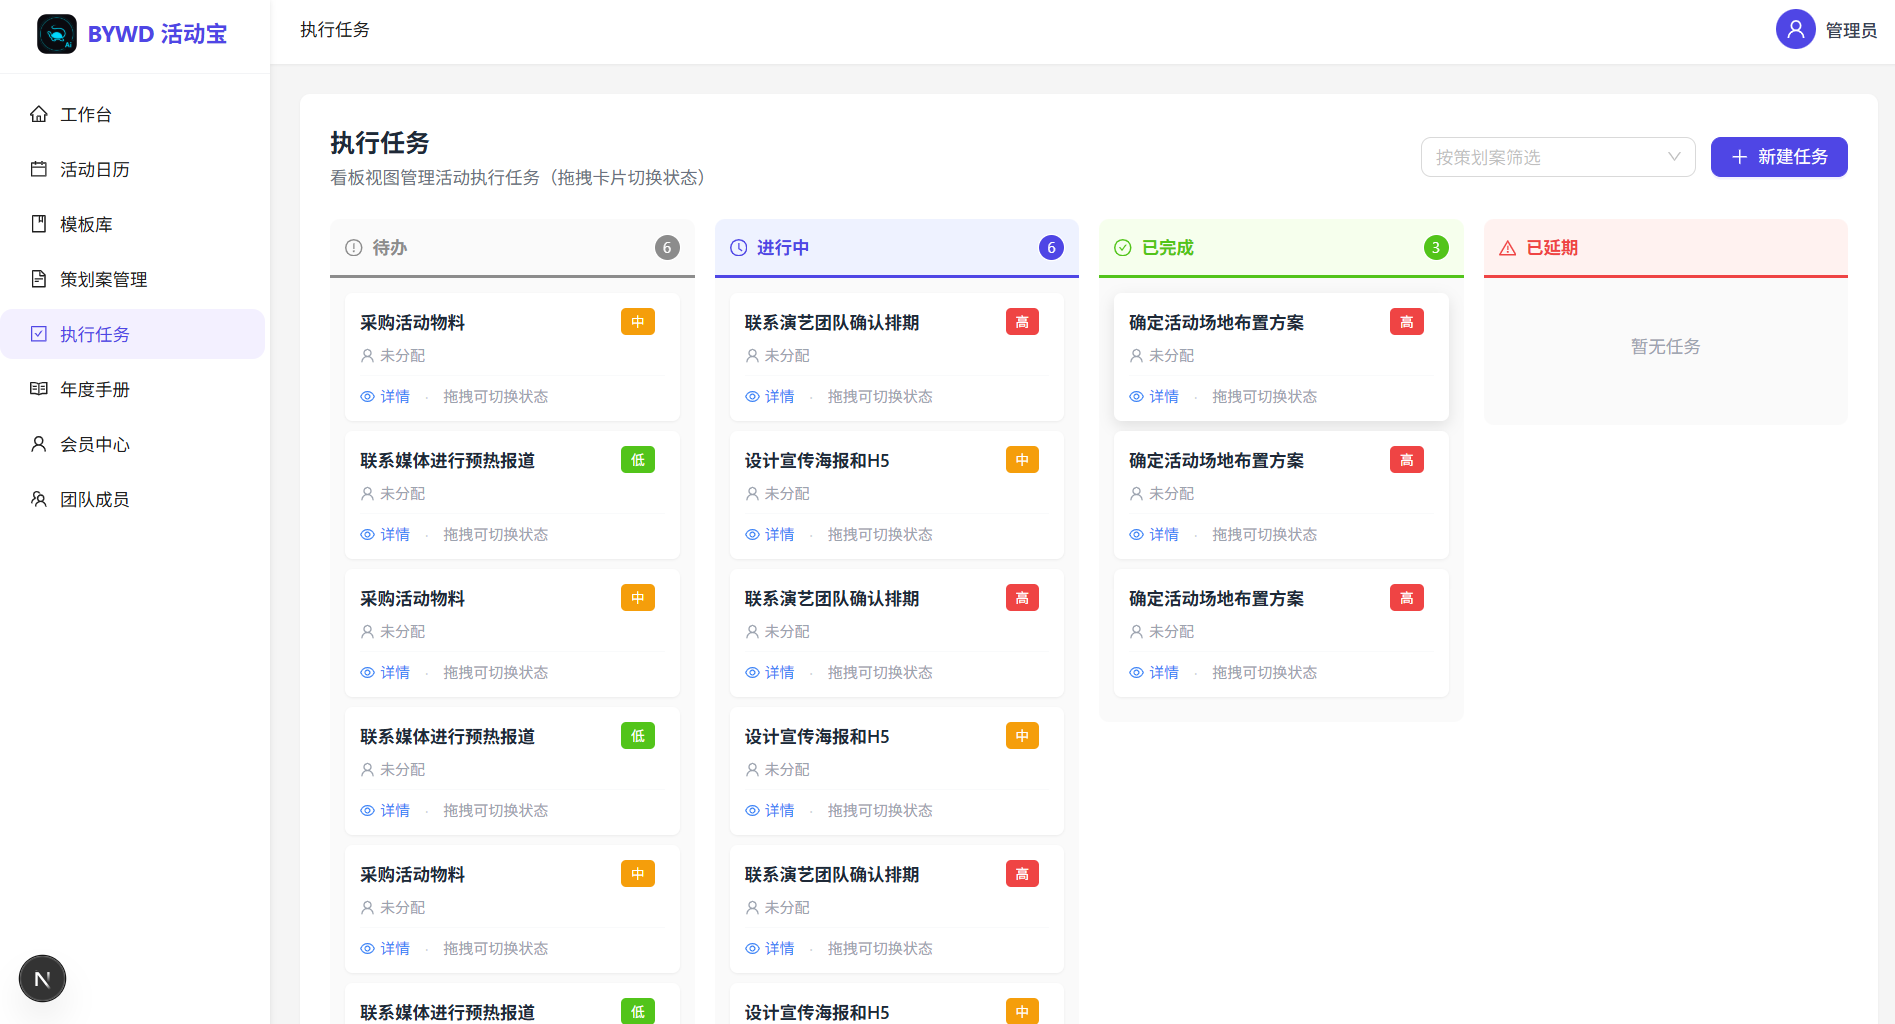1895x1024 pixels.
Task: Go to 团队成员 in the sidebar
Action: (x=132, y=499)
